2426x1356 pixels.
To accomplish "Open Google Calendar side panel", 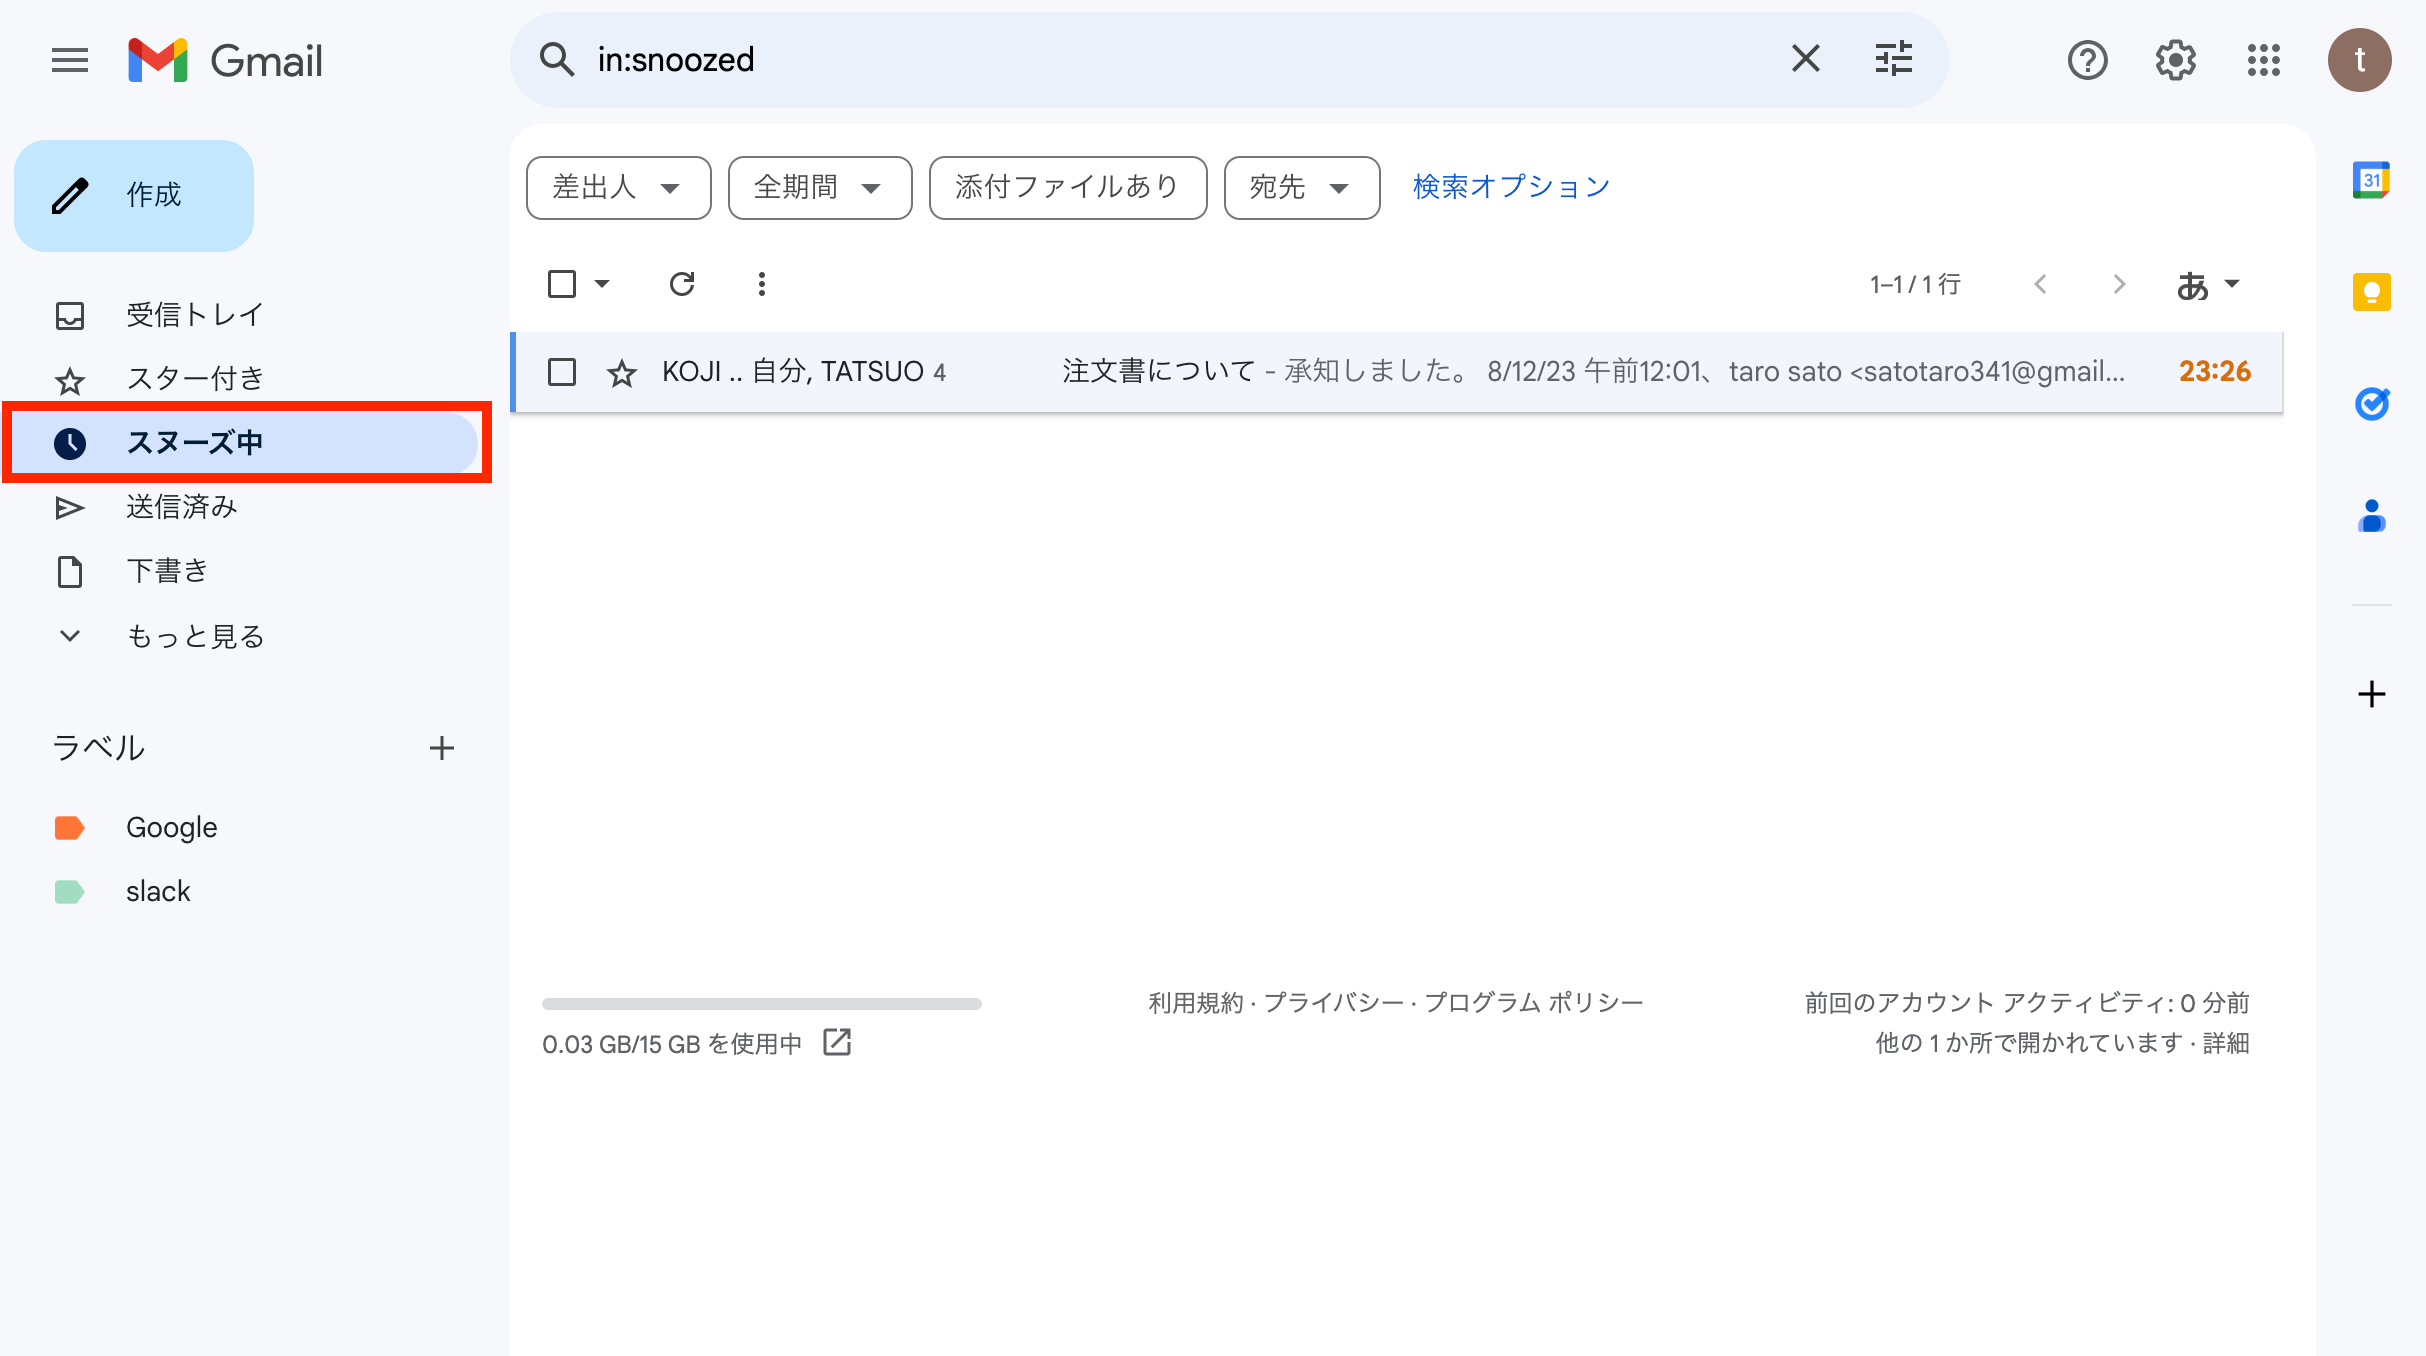I will (2371, 180).
